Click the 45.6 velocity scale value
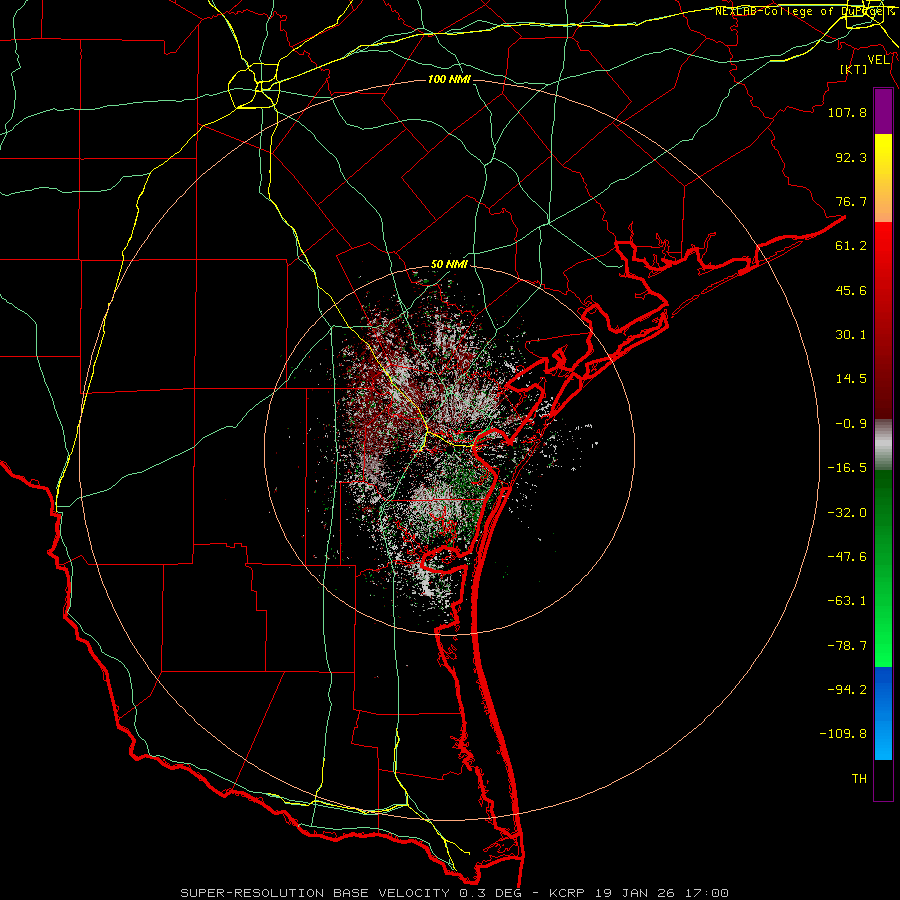900x900 pixels. point(851,290)
